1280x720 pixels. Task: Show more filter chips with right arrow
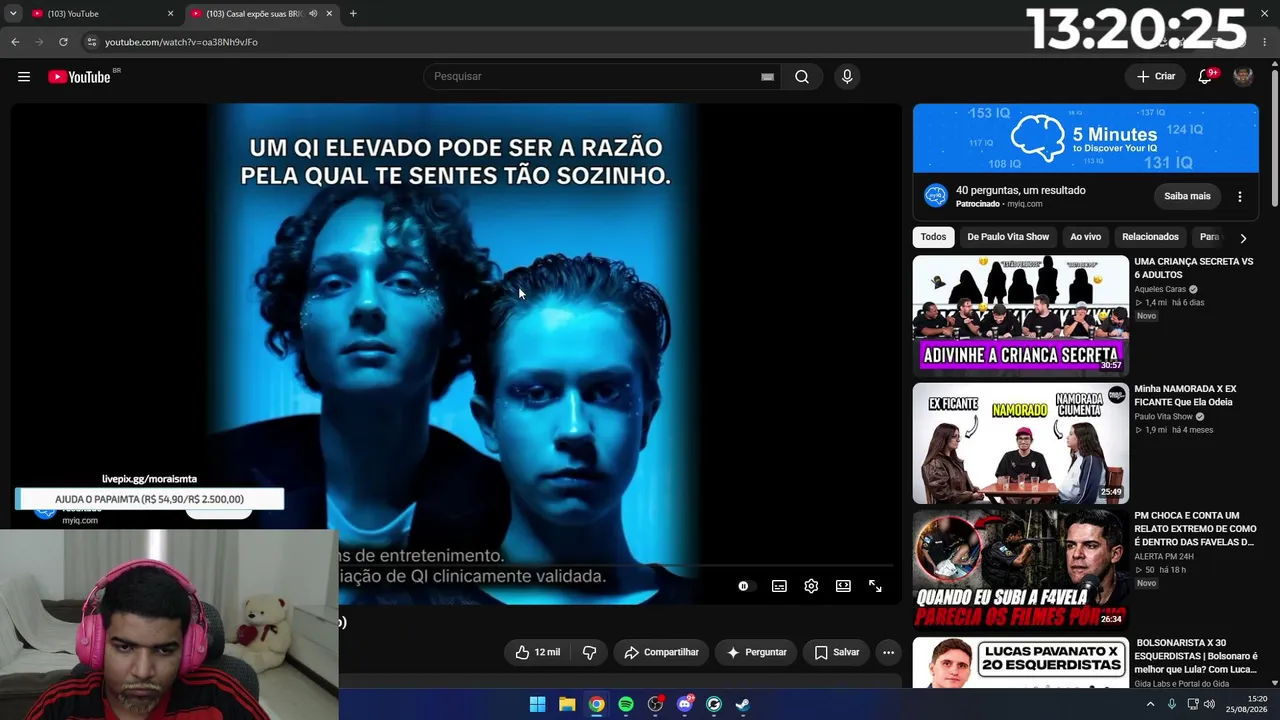1243,238
